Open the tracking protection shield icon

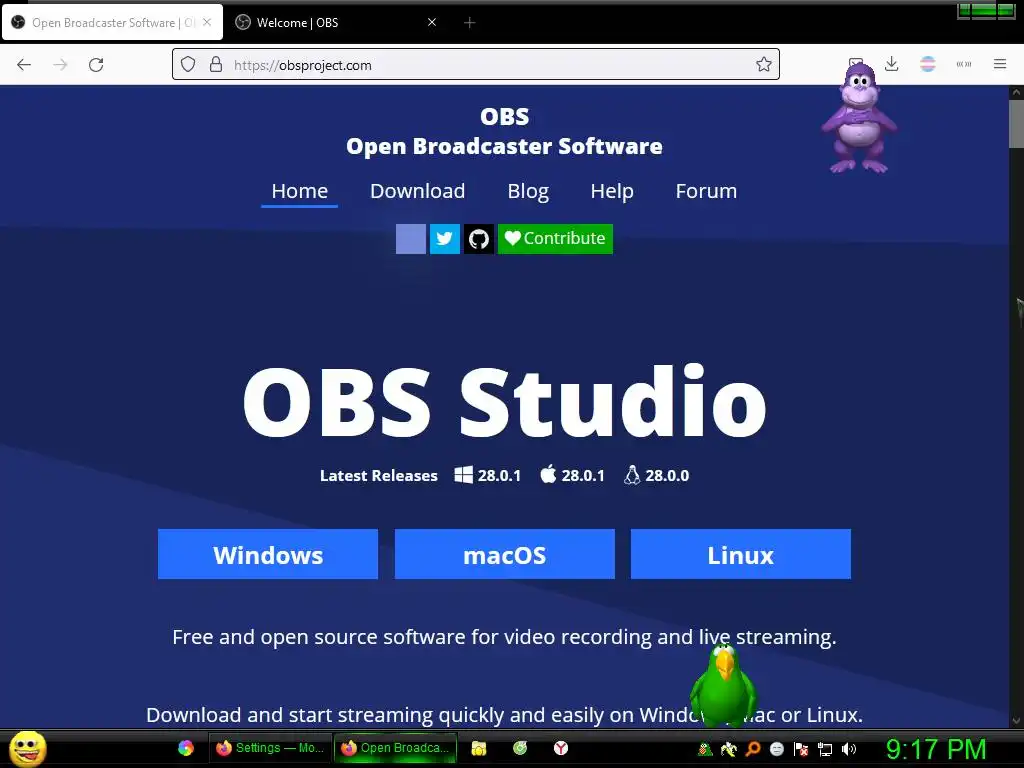point(188,65)
